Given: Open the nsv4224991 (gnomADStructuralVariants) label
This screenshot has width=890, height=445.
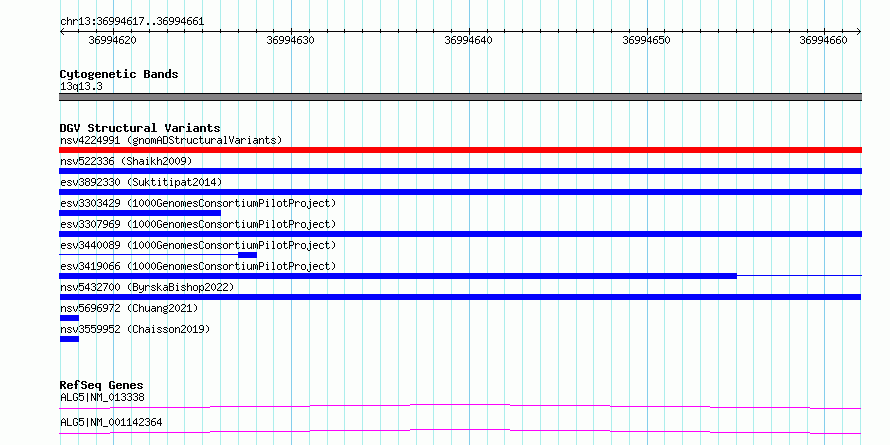Looking at the screenshot, I should (x=171, y=140).
